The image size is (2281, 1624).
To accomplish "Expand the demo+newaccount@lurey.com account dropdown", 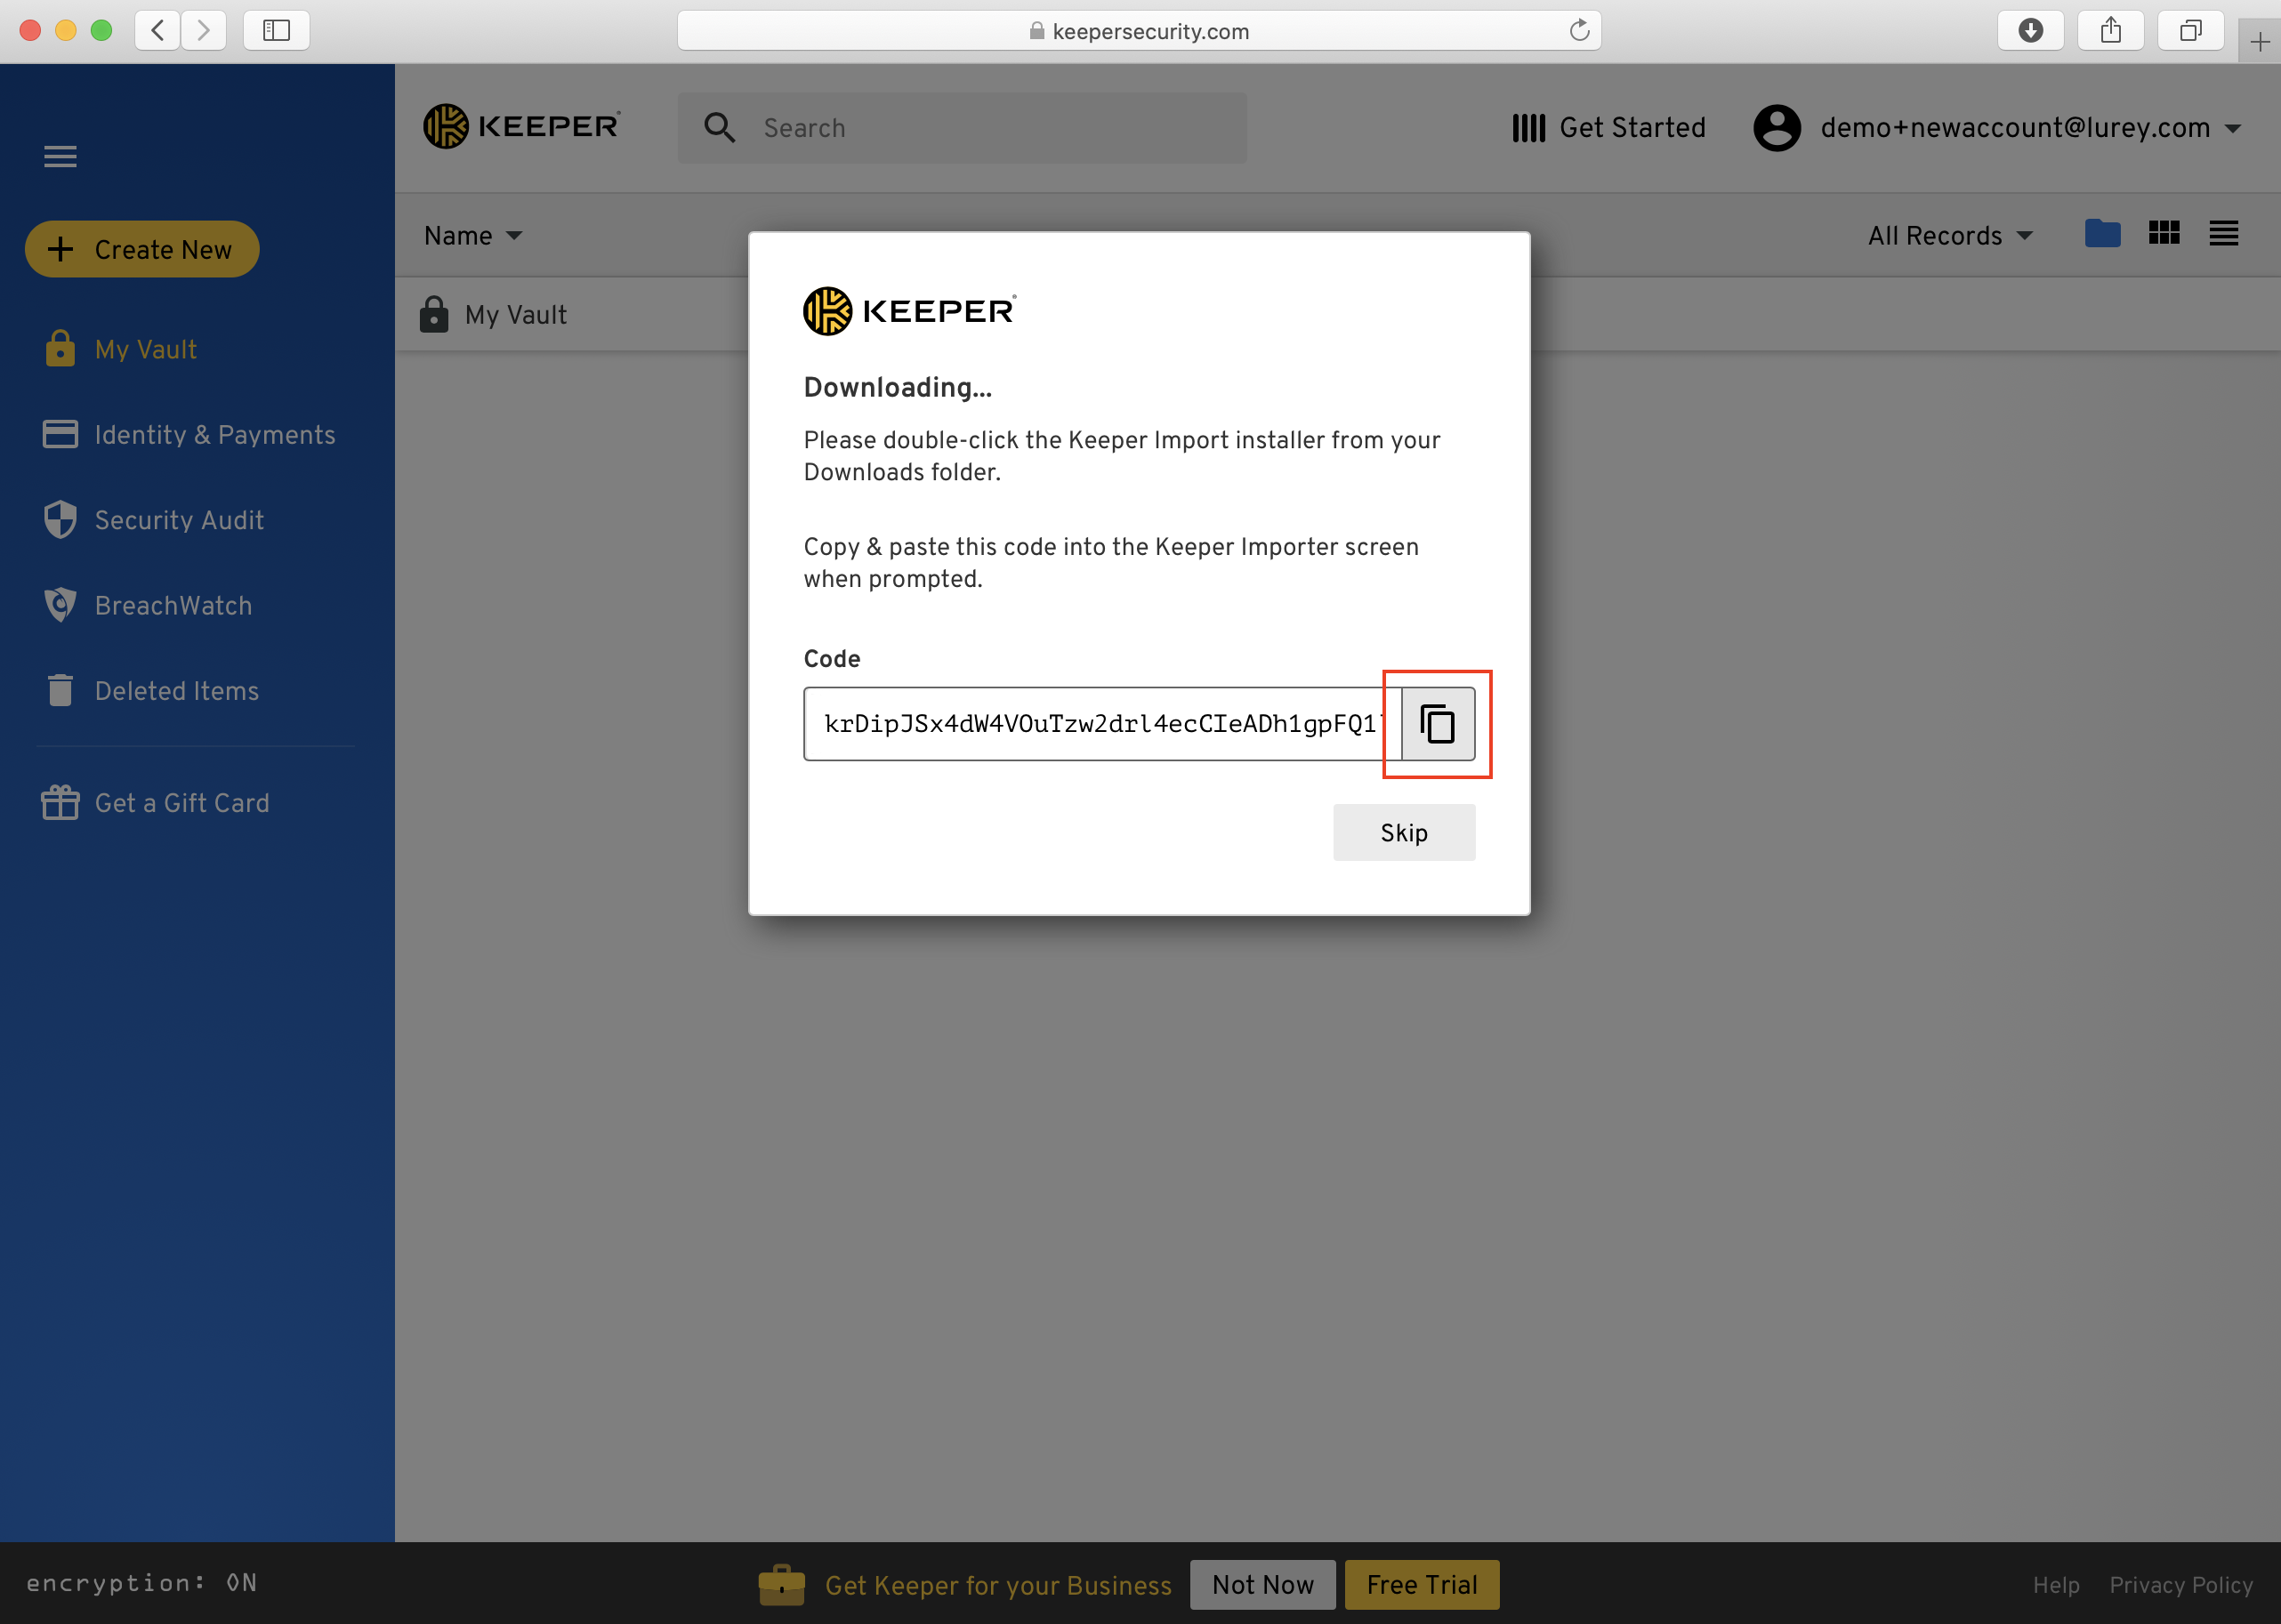I will pos(2232,128).
